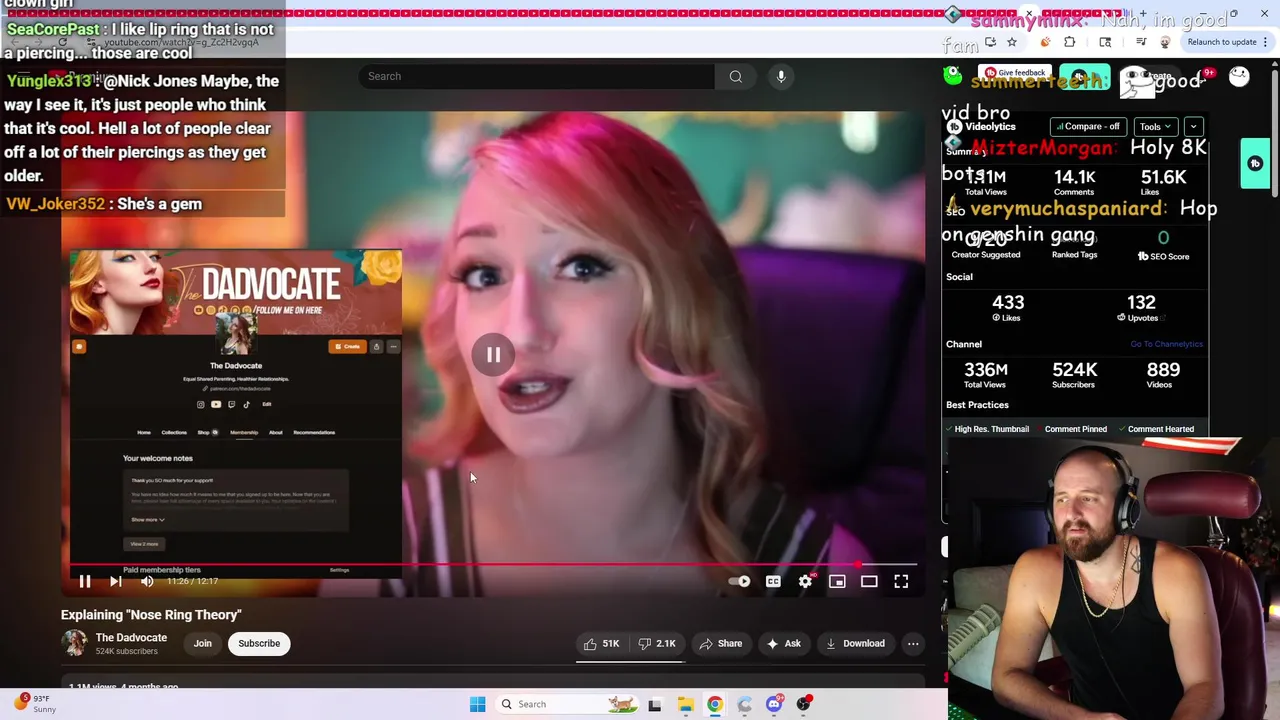Open Google Chrome taskbar icon
The height and width of the screenshot is (720, 1280).
click(715, 704)
